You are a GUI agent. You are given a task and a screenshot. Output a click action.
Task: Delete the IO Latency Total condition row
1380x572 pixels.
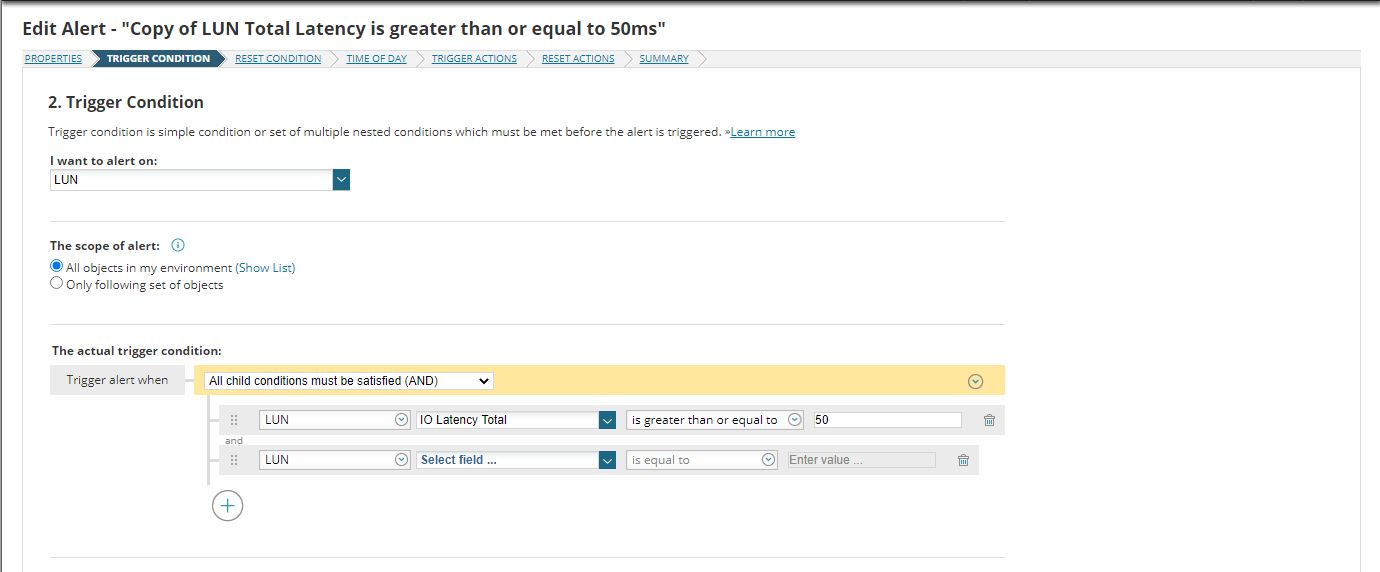point(989,420)
